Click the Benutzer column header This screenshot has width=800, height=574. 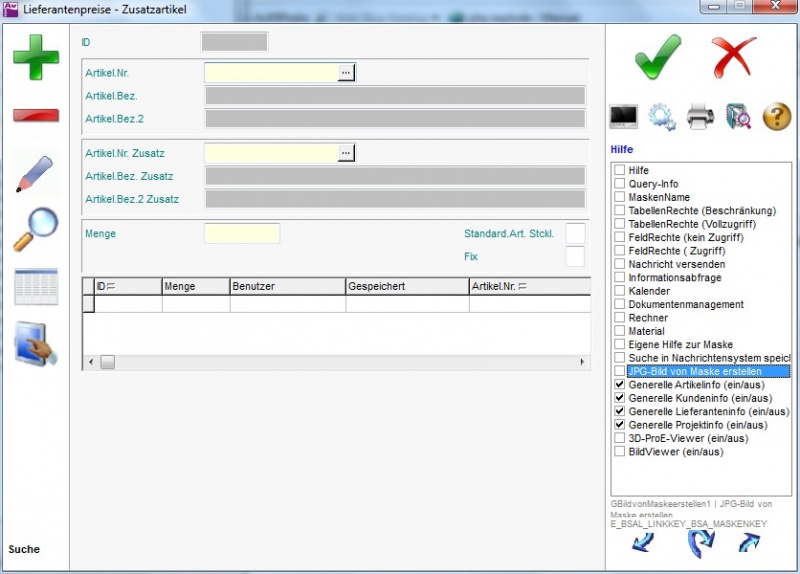click(287, 286)
